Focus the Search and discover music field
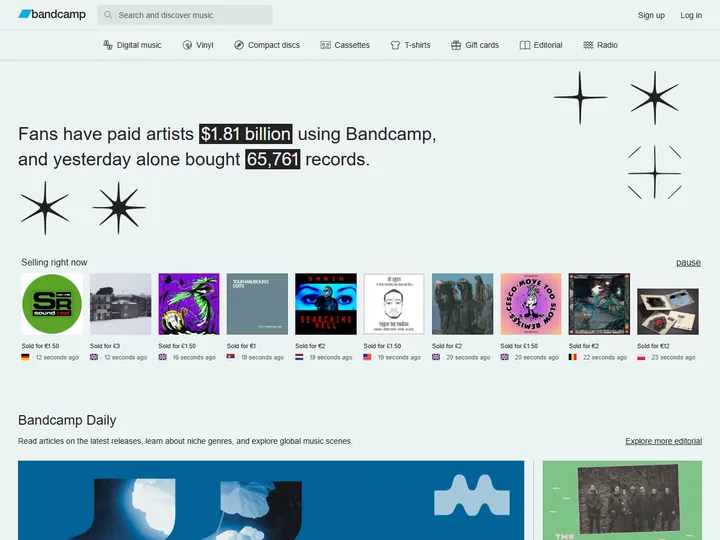The image size is (720, 540). point(185,15)
